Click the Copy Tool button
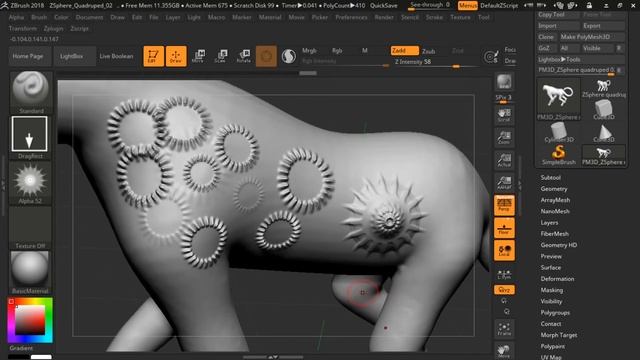Screen dimensions: 640x360 558,14
